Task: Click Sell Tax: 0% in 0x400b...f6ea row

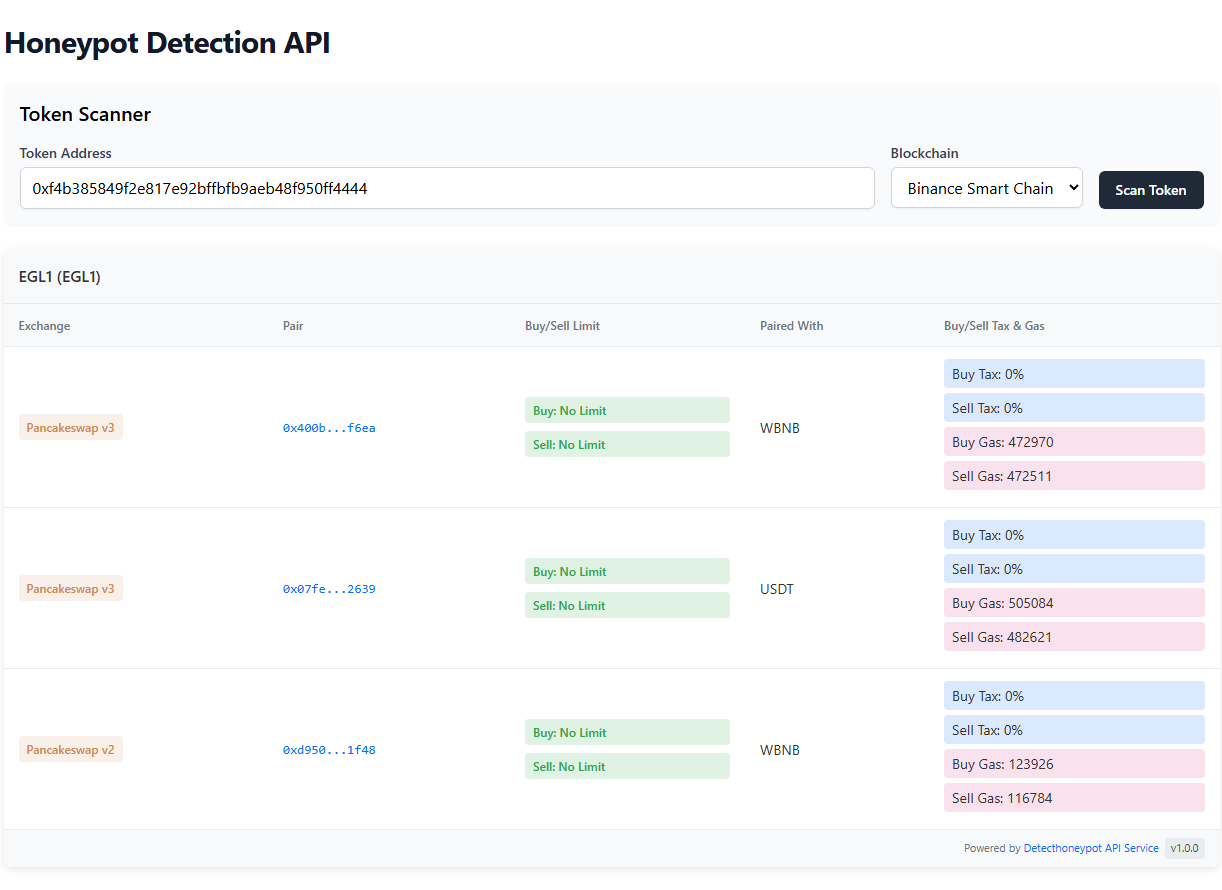Action: click(1074, 408)
